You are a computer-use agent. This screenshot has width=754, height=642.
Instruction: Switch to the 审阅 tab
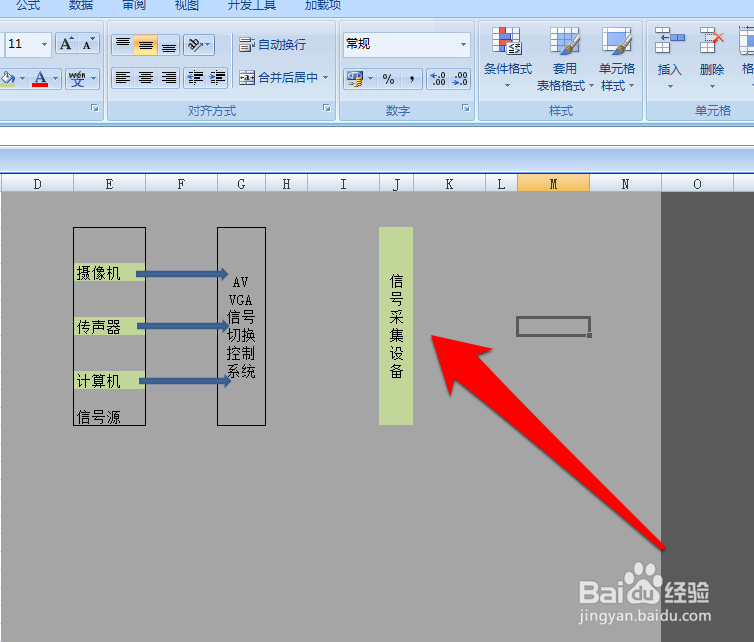point(134,5)
